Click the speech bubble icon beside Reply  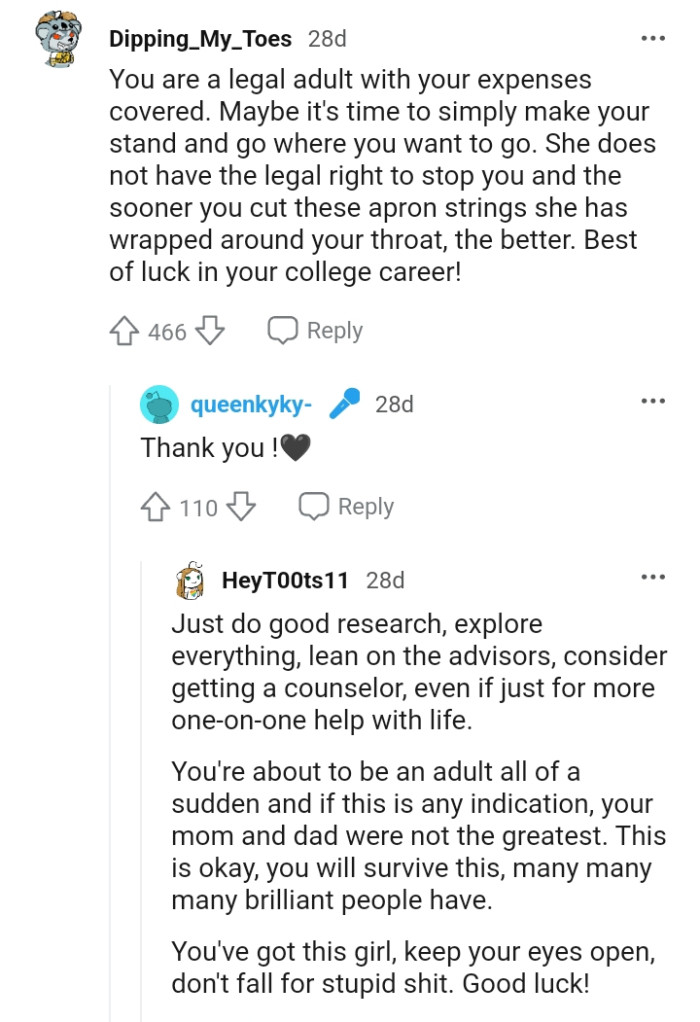click(284, 329)
